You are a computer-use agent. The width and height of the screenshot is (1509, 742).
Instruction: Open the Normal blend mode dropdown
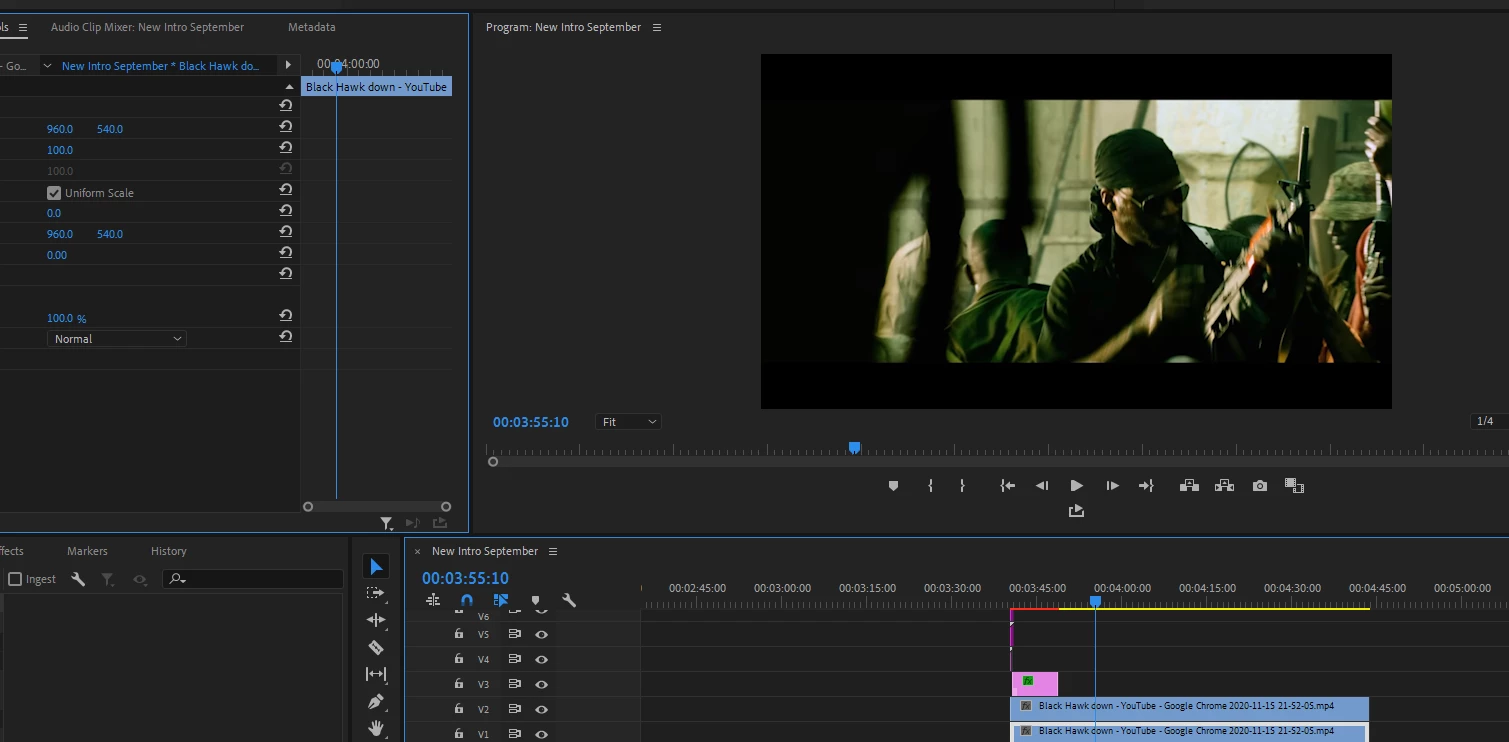point(117,339)
